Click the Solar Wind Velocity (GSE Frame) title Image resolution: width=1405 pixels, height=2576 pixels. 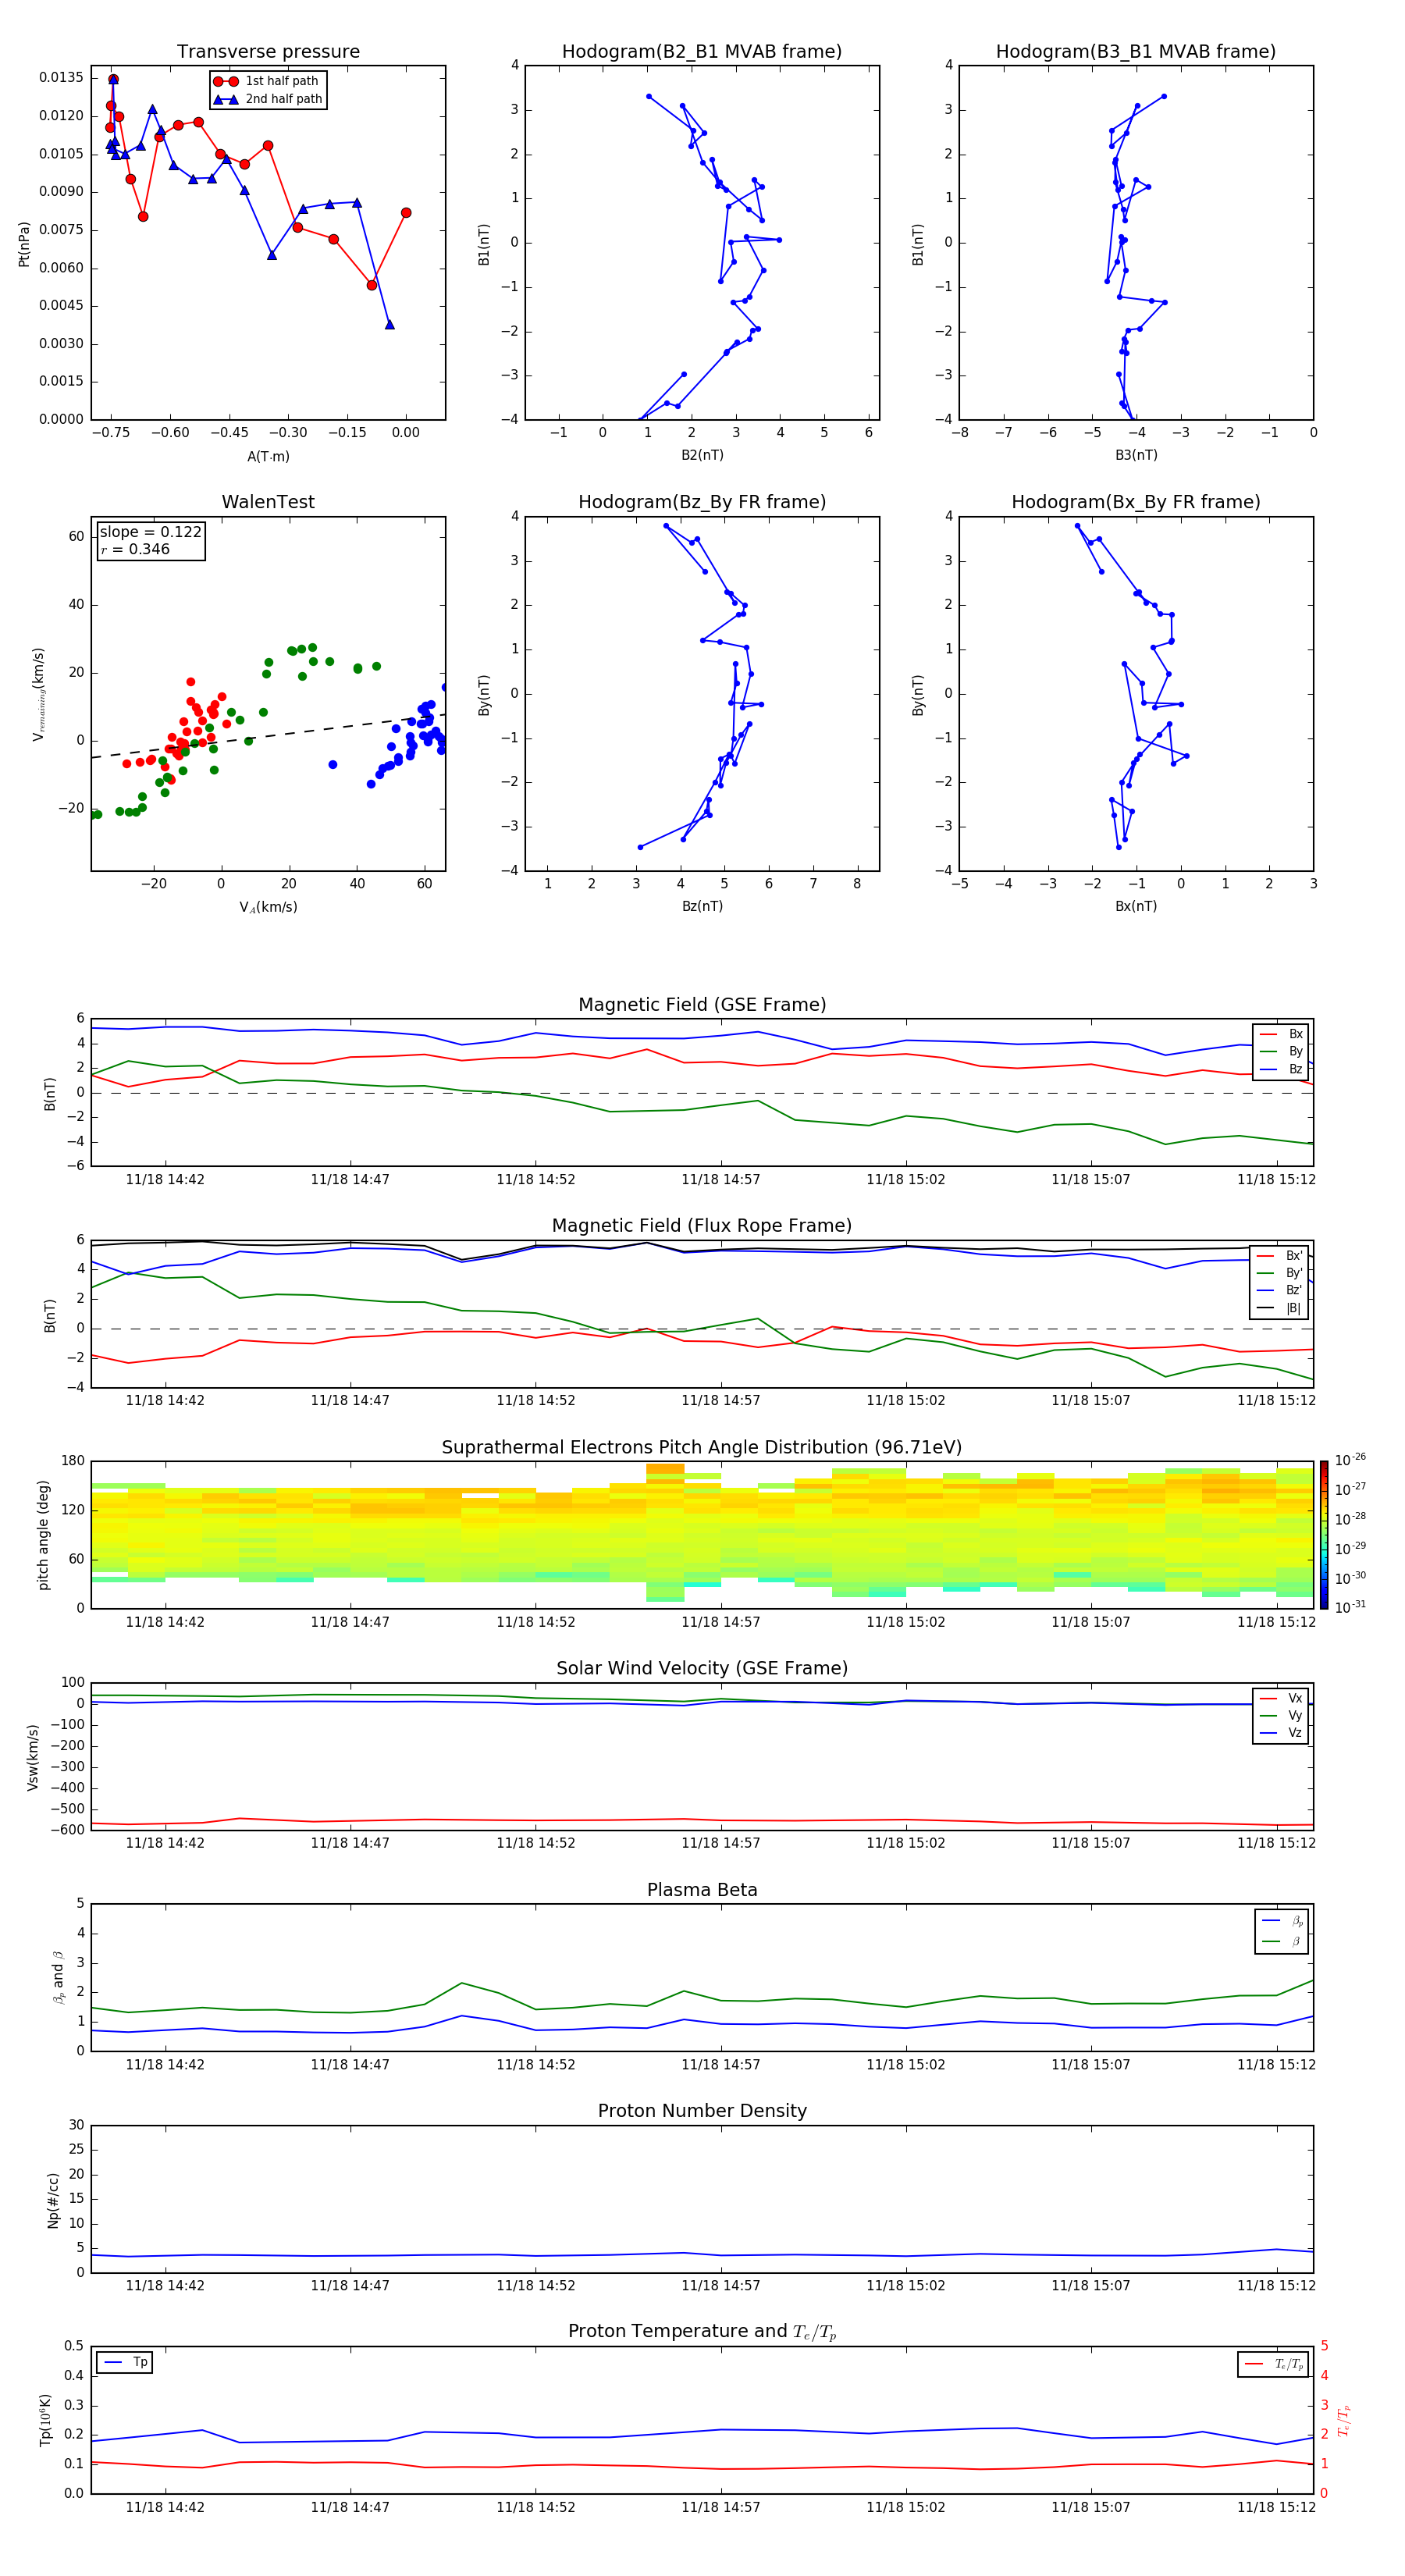click(702, 1669)
